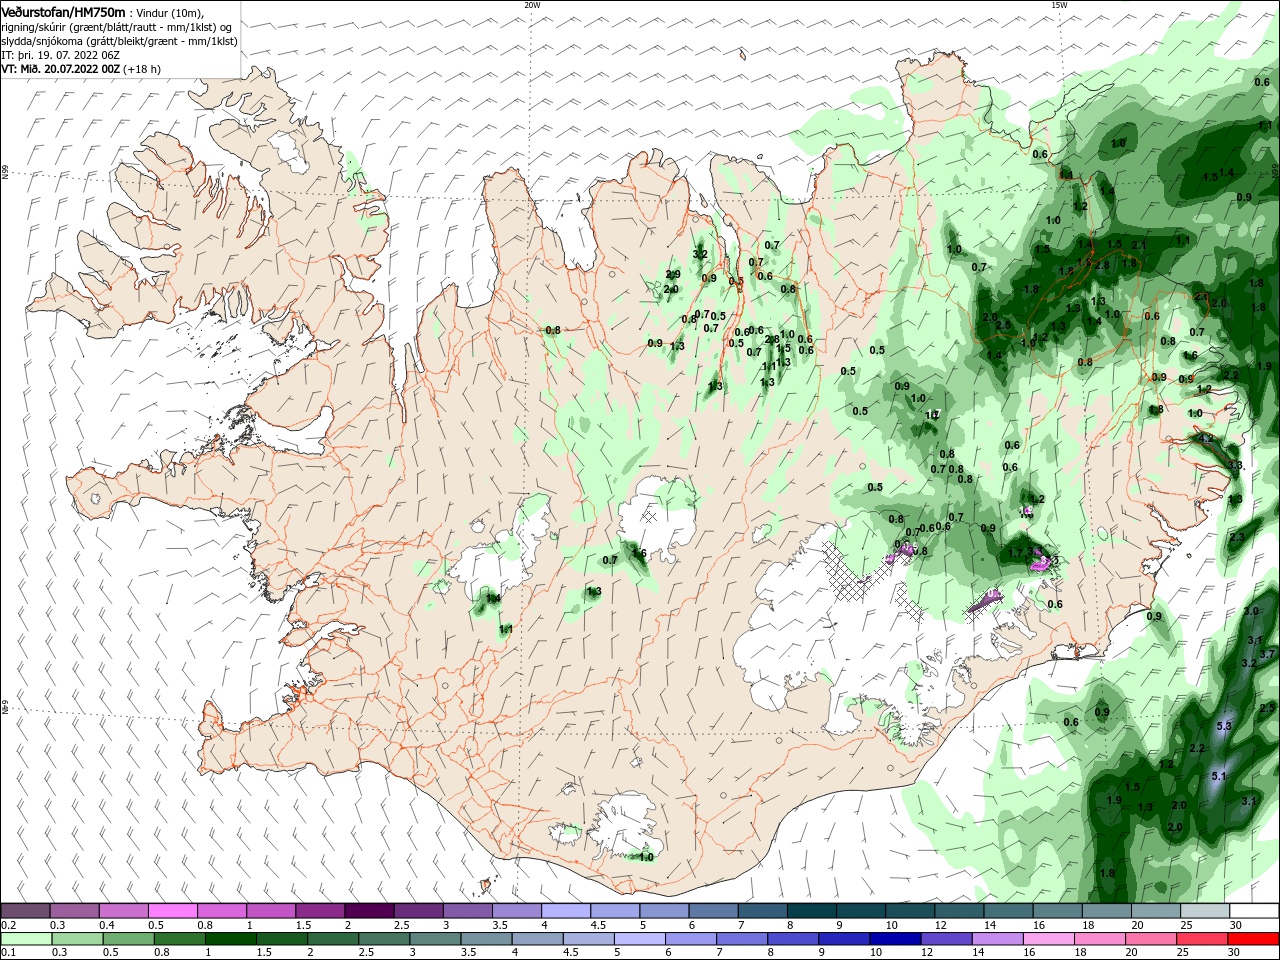
Task: Click the 3.7 precipitation value offshore southeast
Action: point(1268,654)
